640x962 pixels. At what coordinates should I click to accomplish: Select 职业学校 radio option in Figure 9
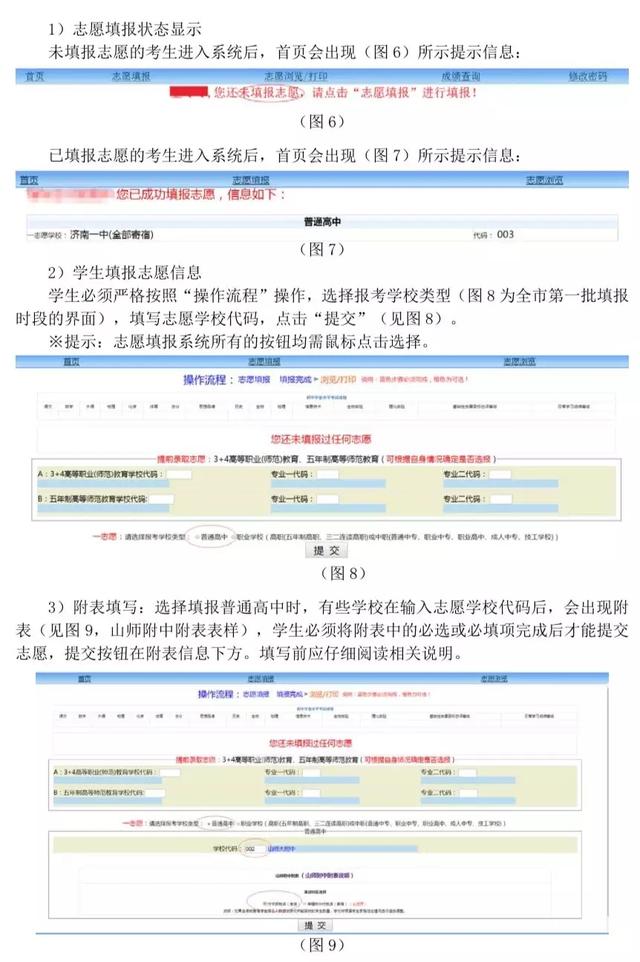238,823
